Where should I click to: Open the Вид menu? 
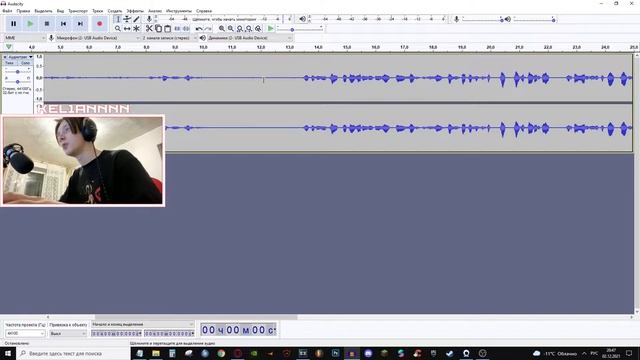click(x=60, y=11)
